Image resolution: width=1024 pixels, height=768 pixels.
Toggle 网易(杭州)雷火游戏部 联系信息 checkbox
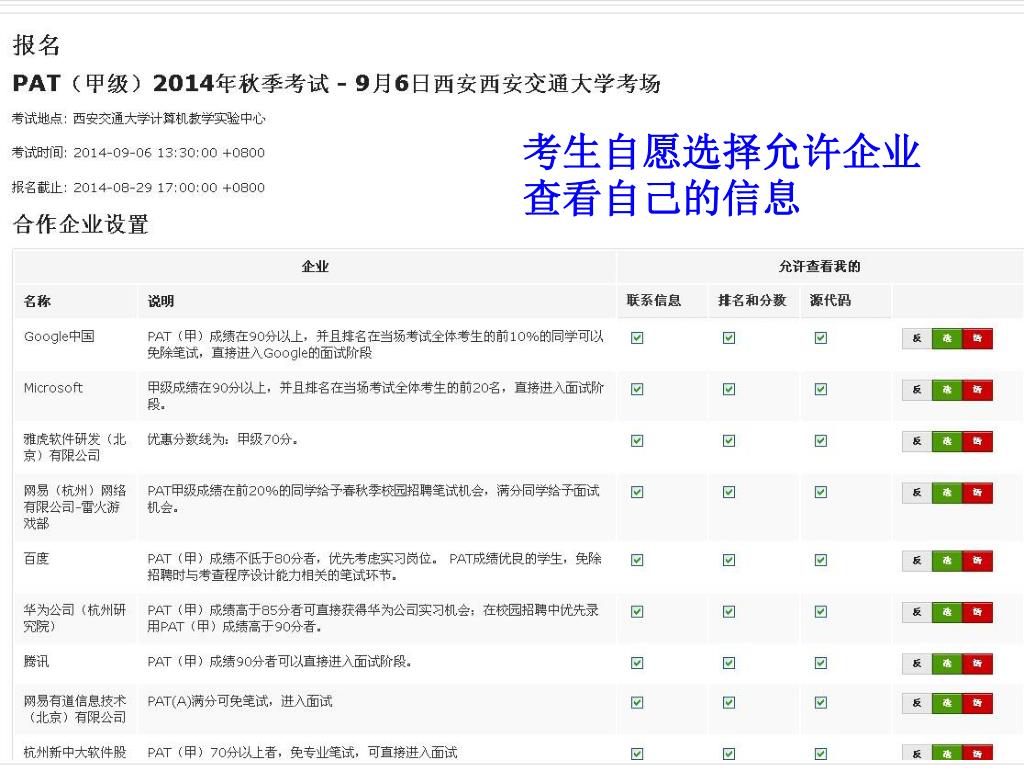(x=637, y=492)
